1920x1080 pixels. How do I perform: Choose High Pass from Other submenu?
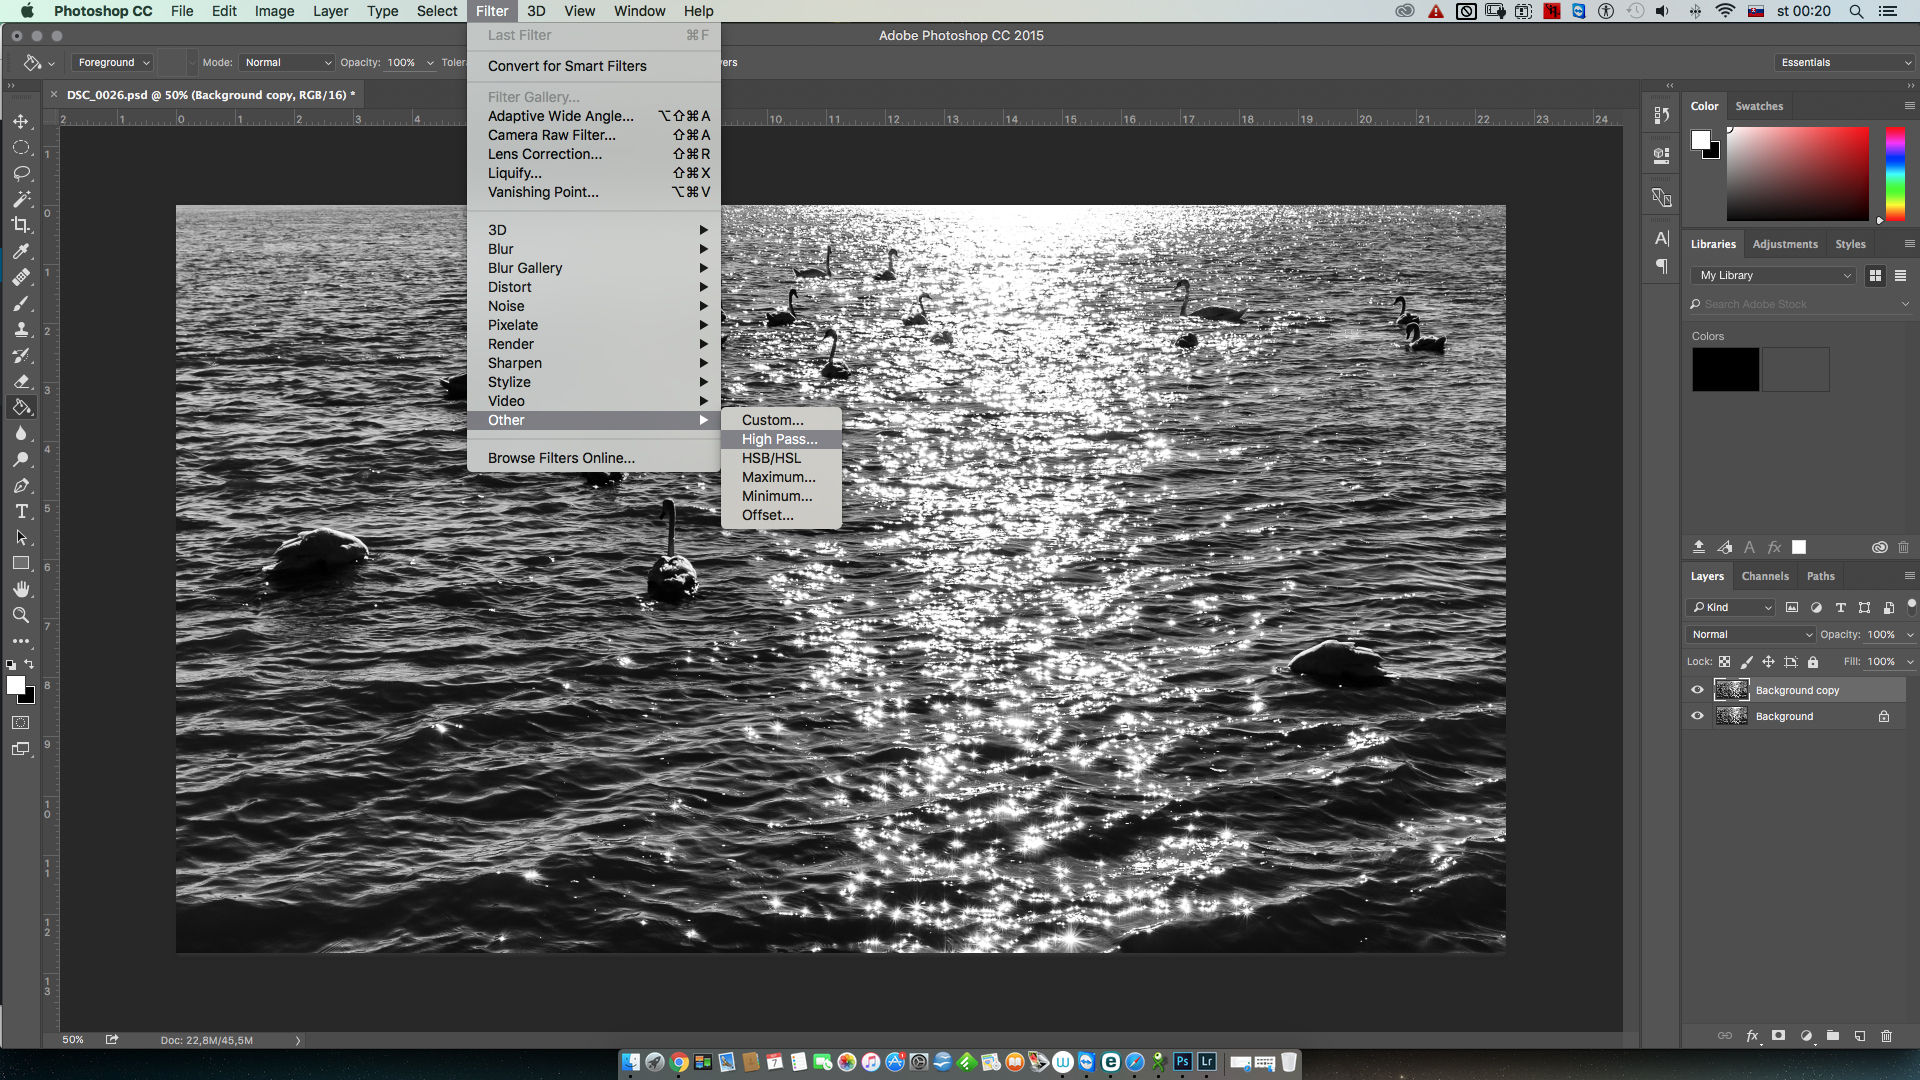pyautogui.click(x=779, y=439)
